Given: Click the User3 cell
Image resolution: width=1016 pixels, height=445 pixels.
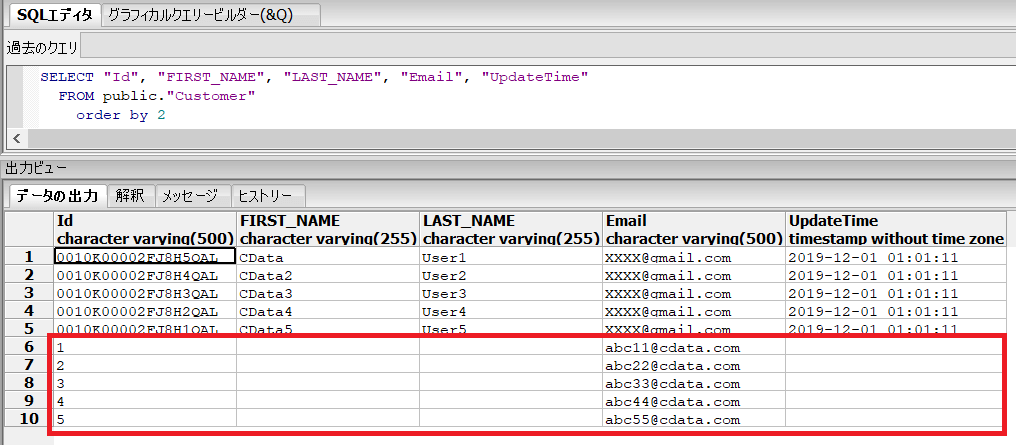Looking at the screenshot, I should click(511, 293).
